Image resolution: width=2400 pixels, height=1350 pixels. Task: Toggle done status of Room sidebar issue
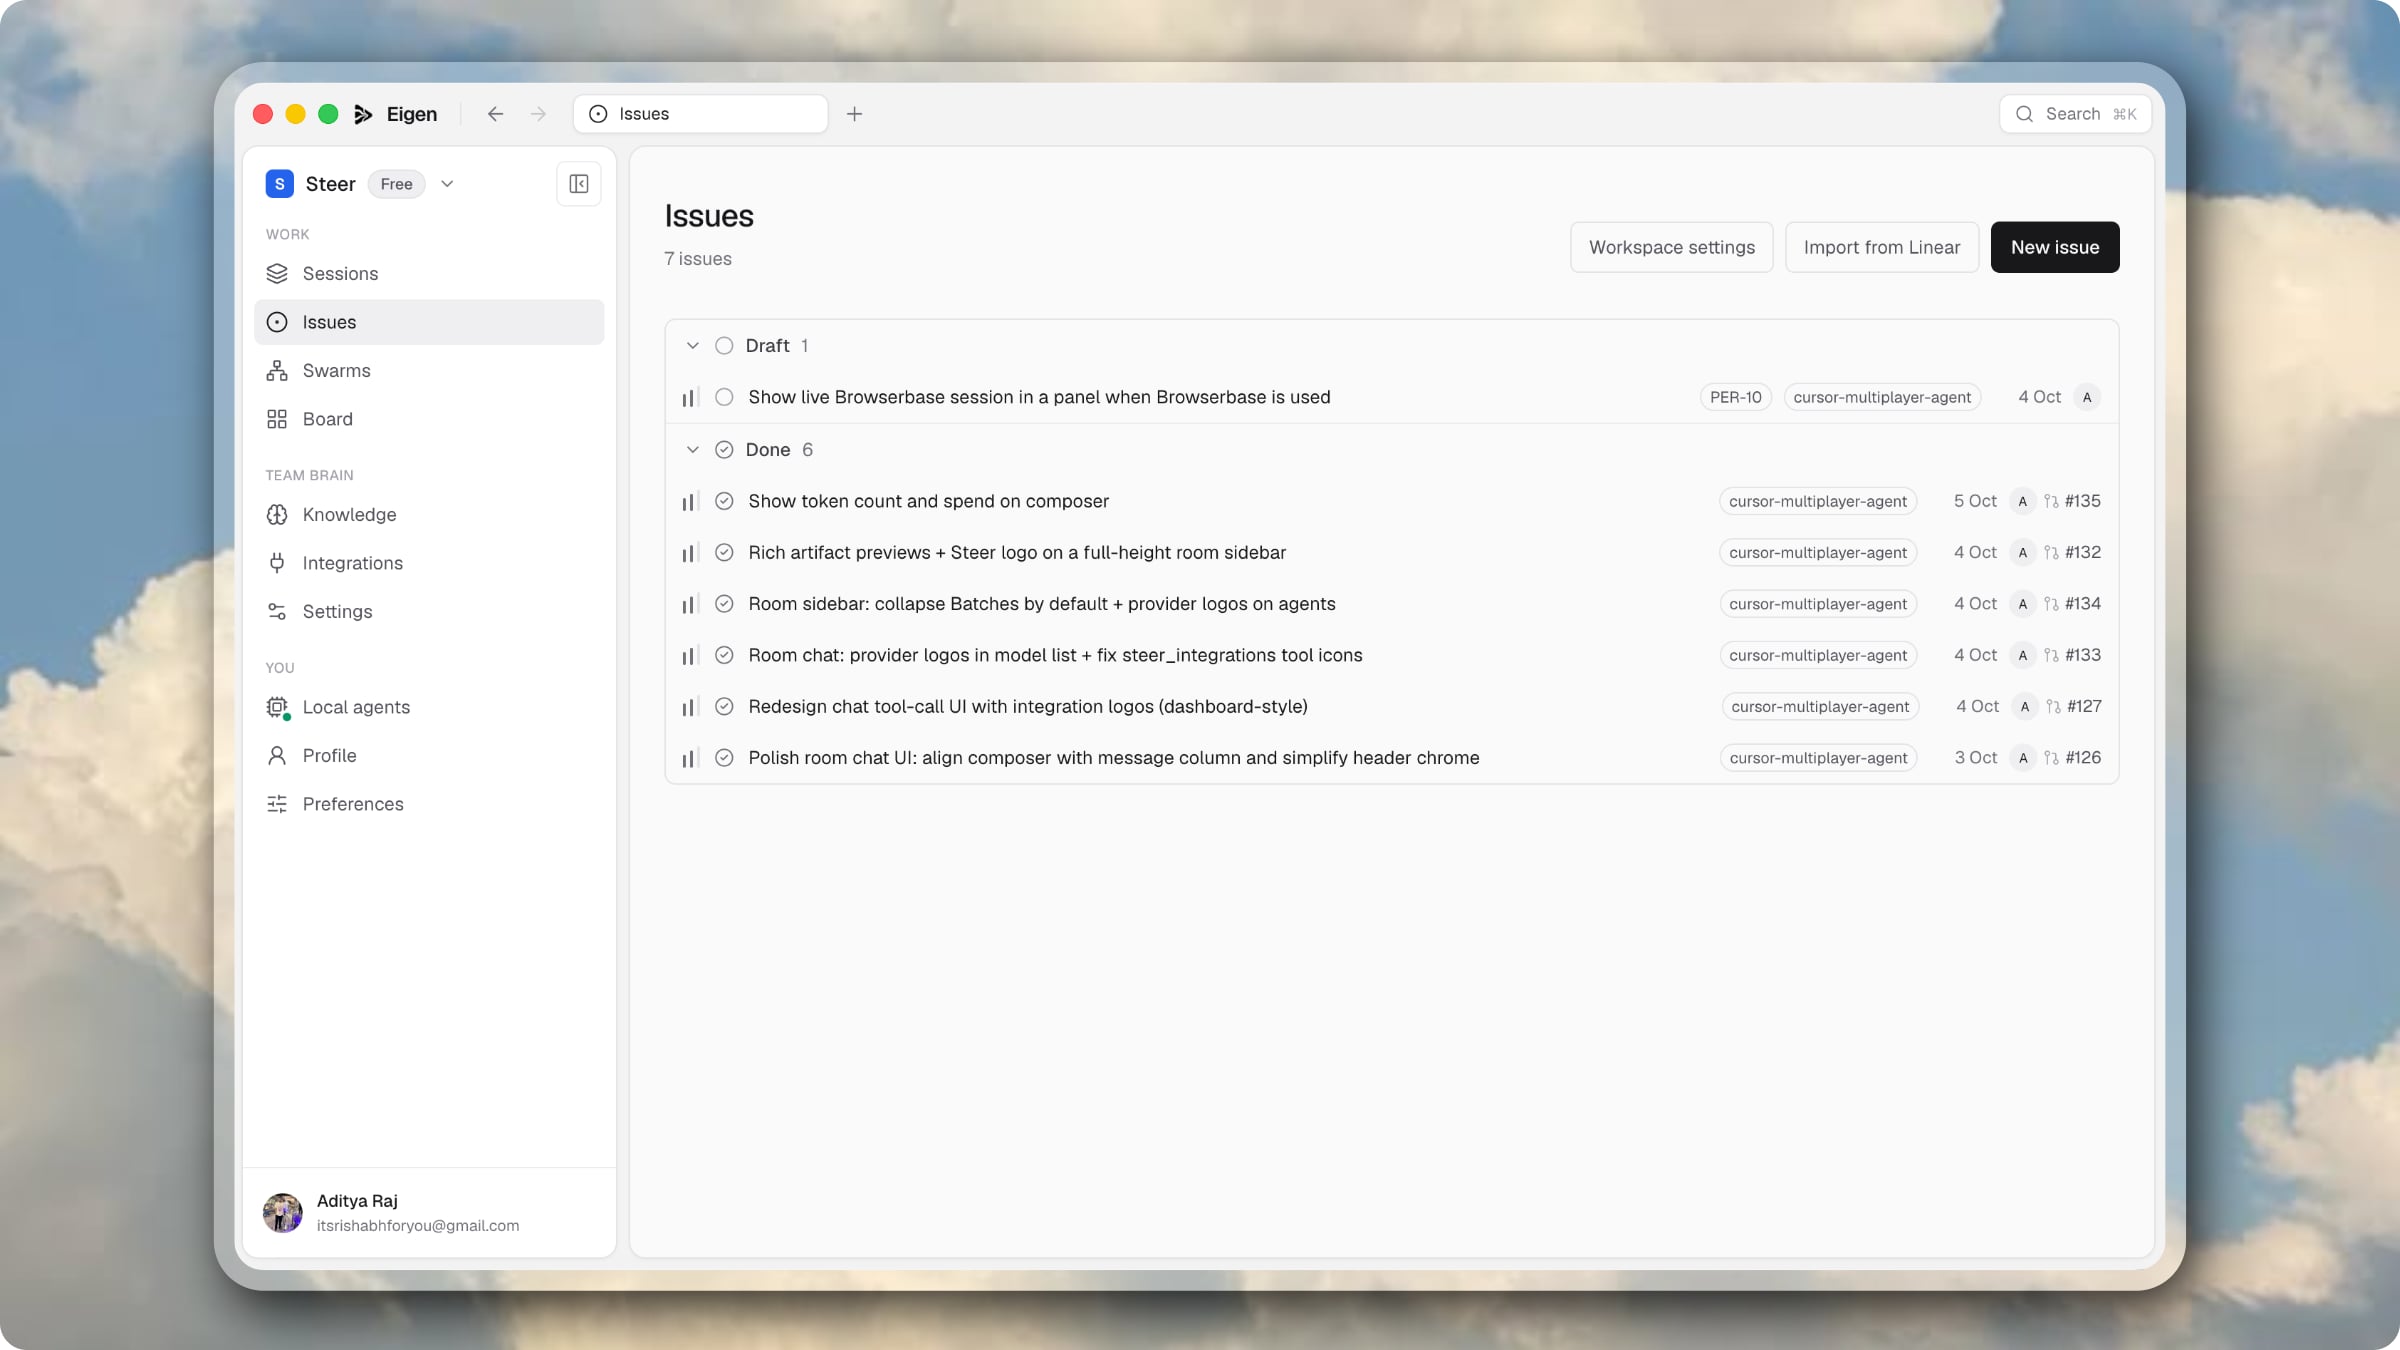coord(724,604)
